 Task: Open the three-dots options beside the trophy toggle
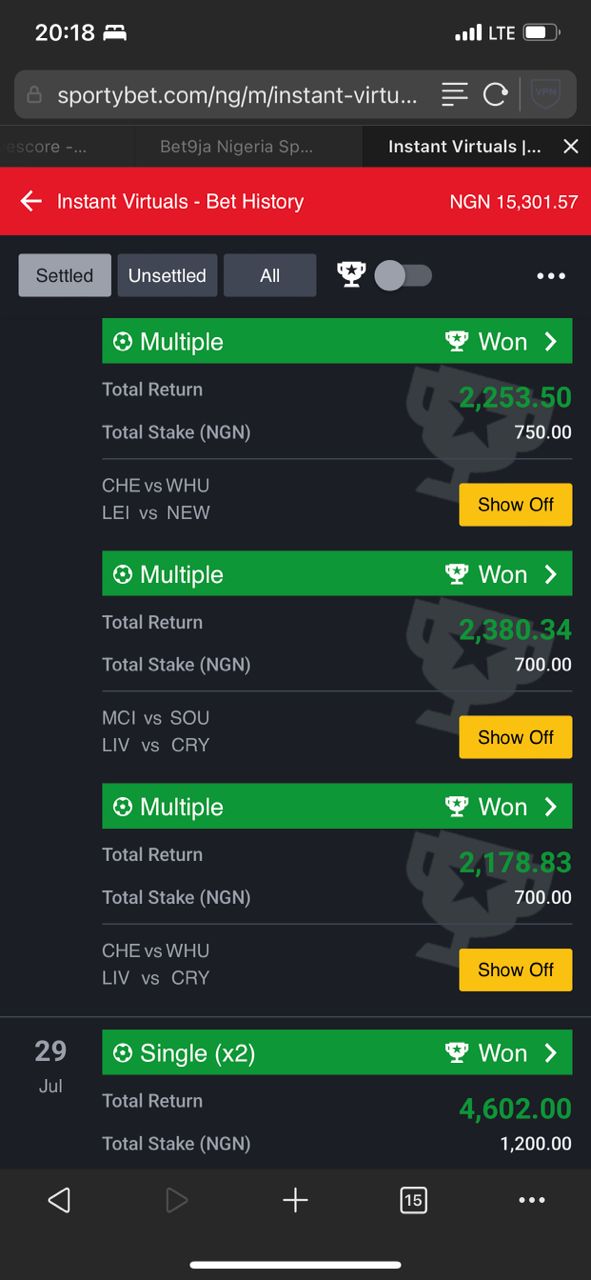pos(551,276)
